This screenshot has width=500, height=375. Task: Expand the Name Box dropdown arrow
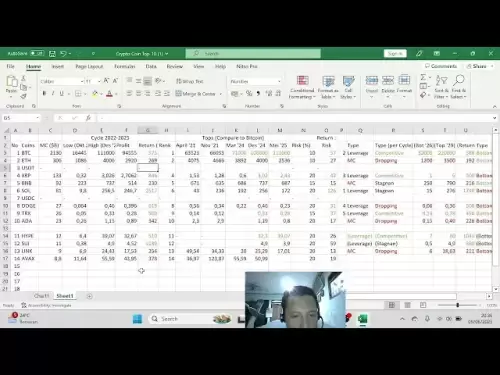pyautogui.click(x=38, y=118)
